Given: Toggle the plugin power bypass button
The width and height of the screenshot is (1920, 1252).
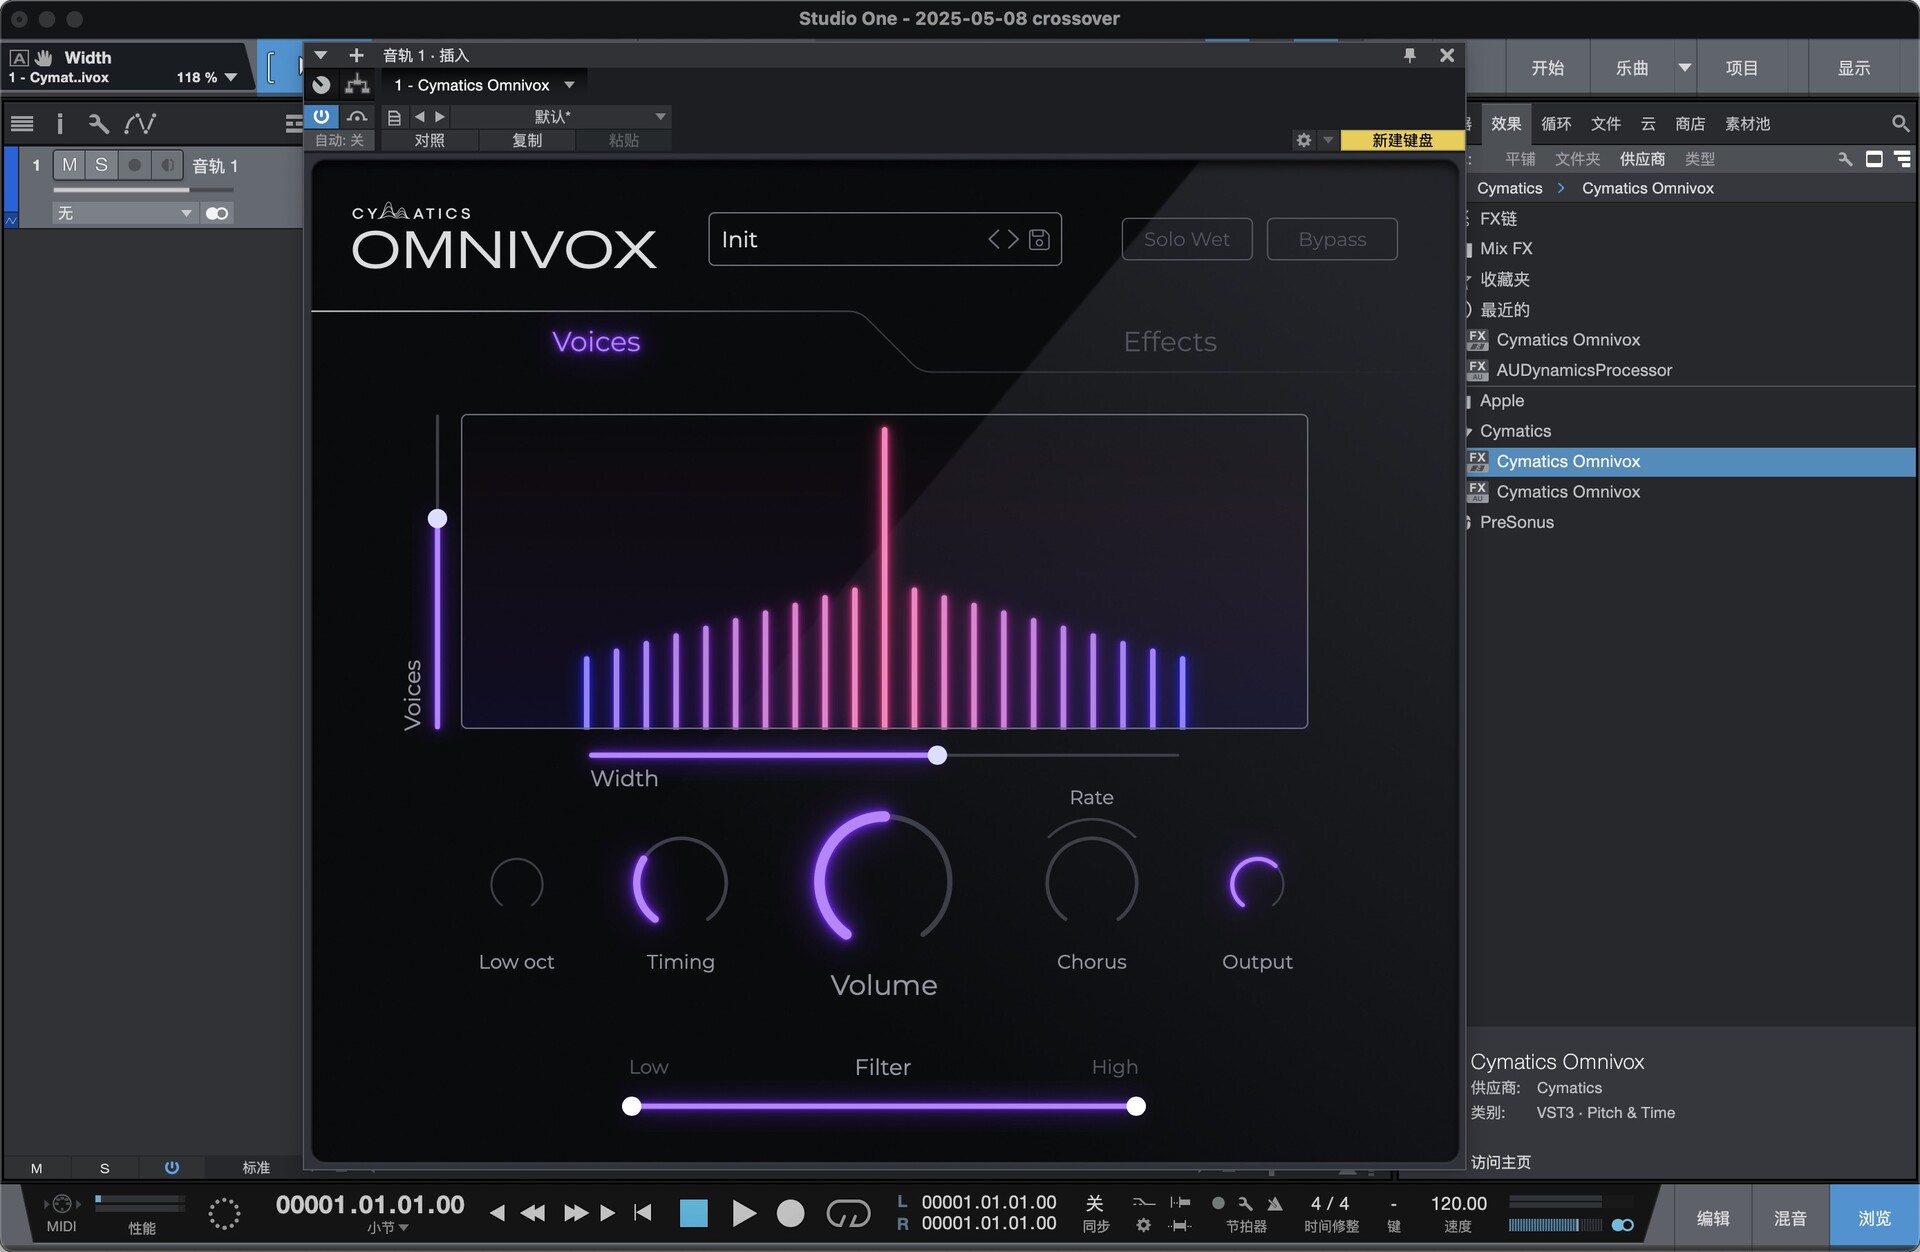Looking at the screenshot, I should (x=321, y=116).
